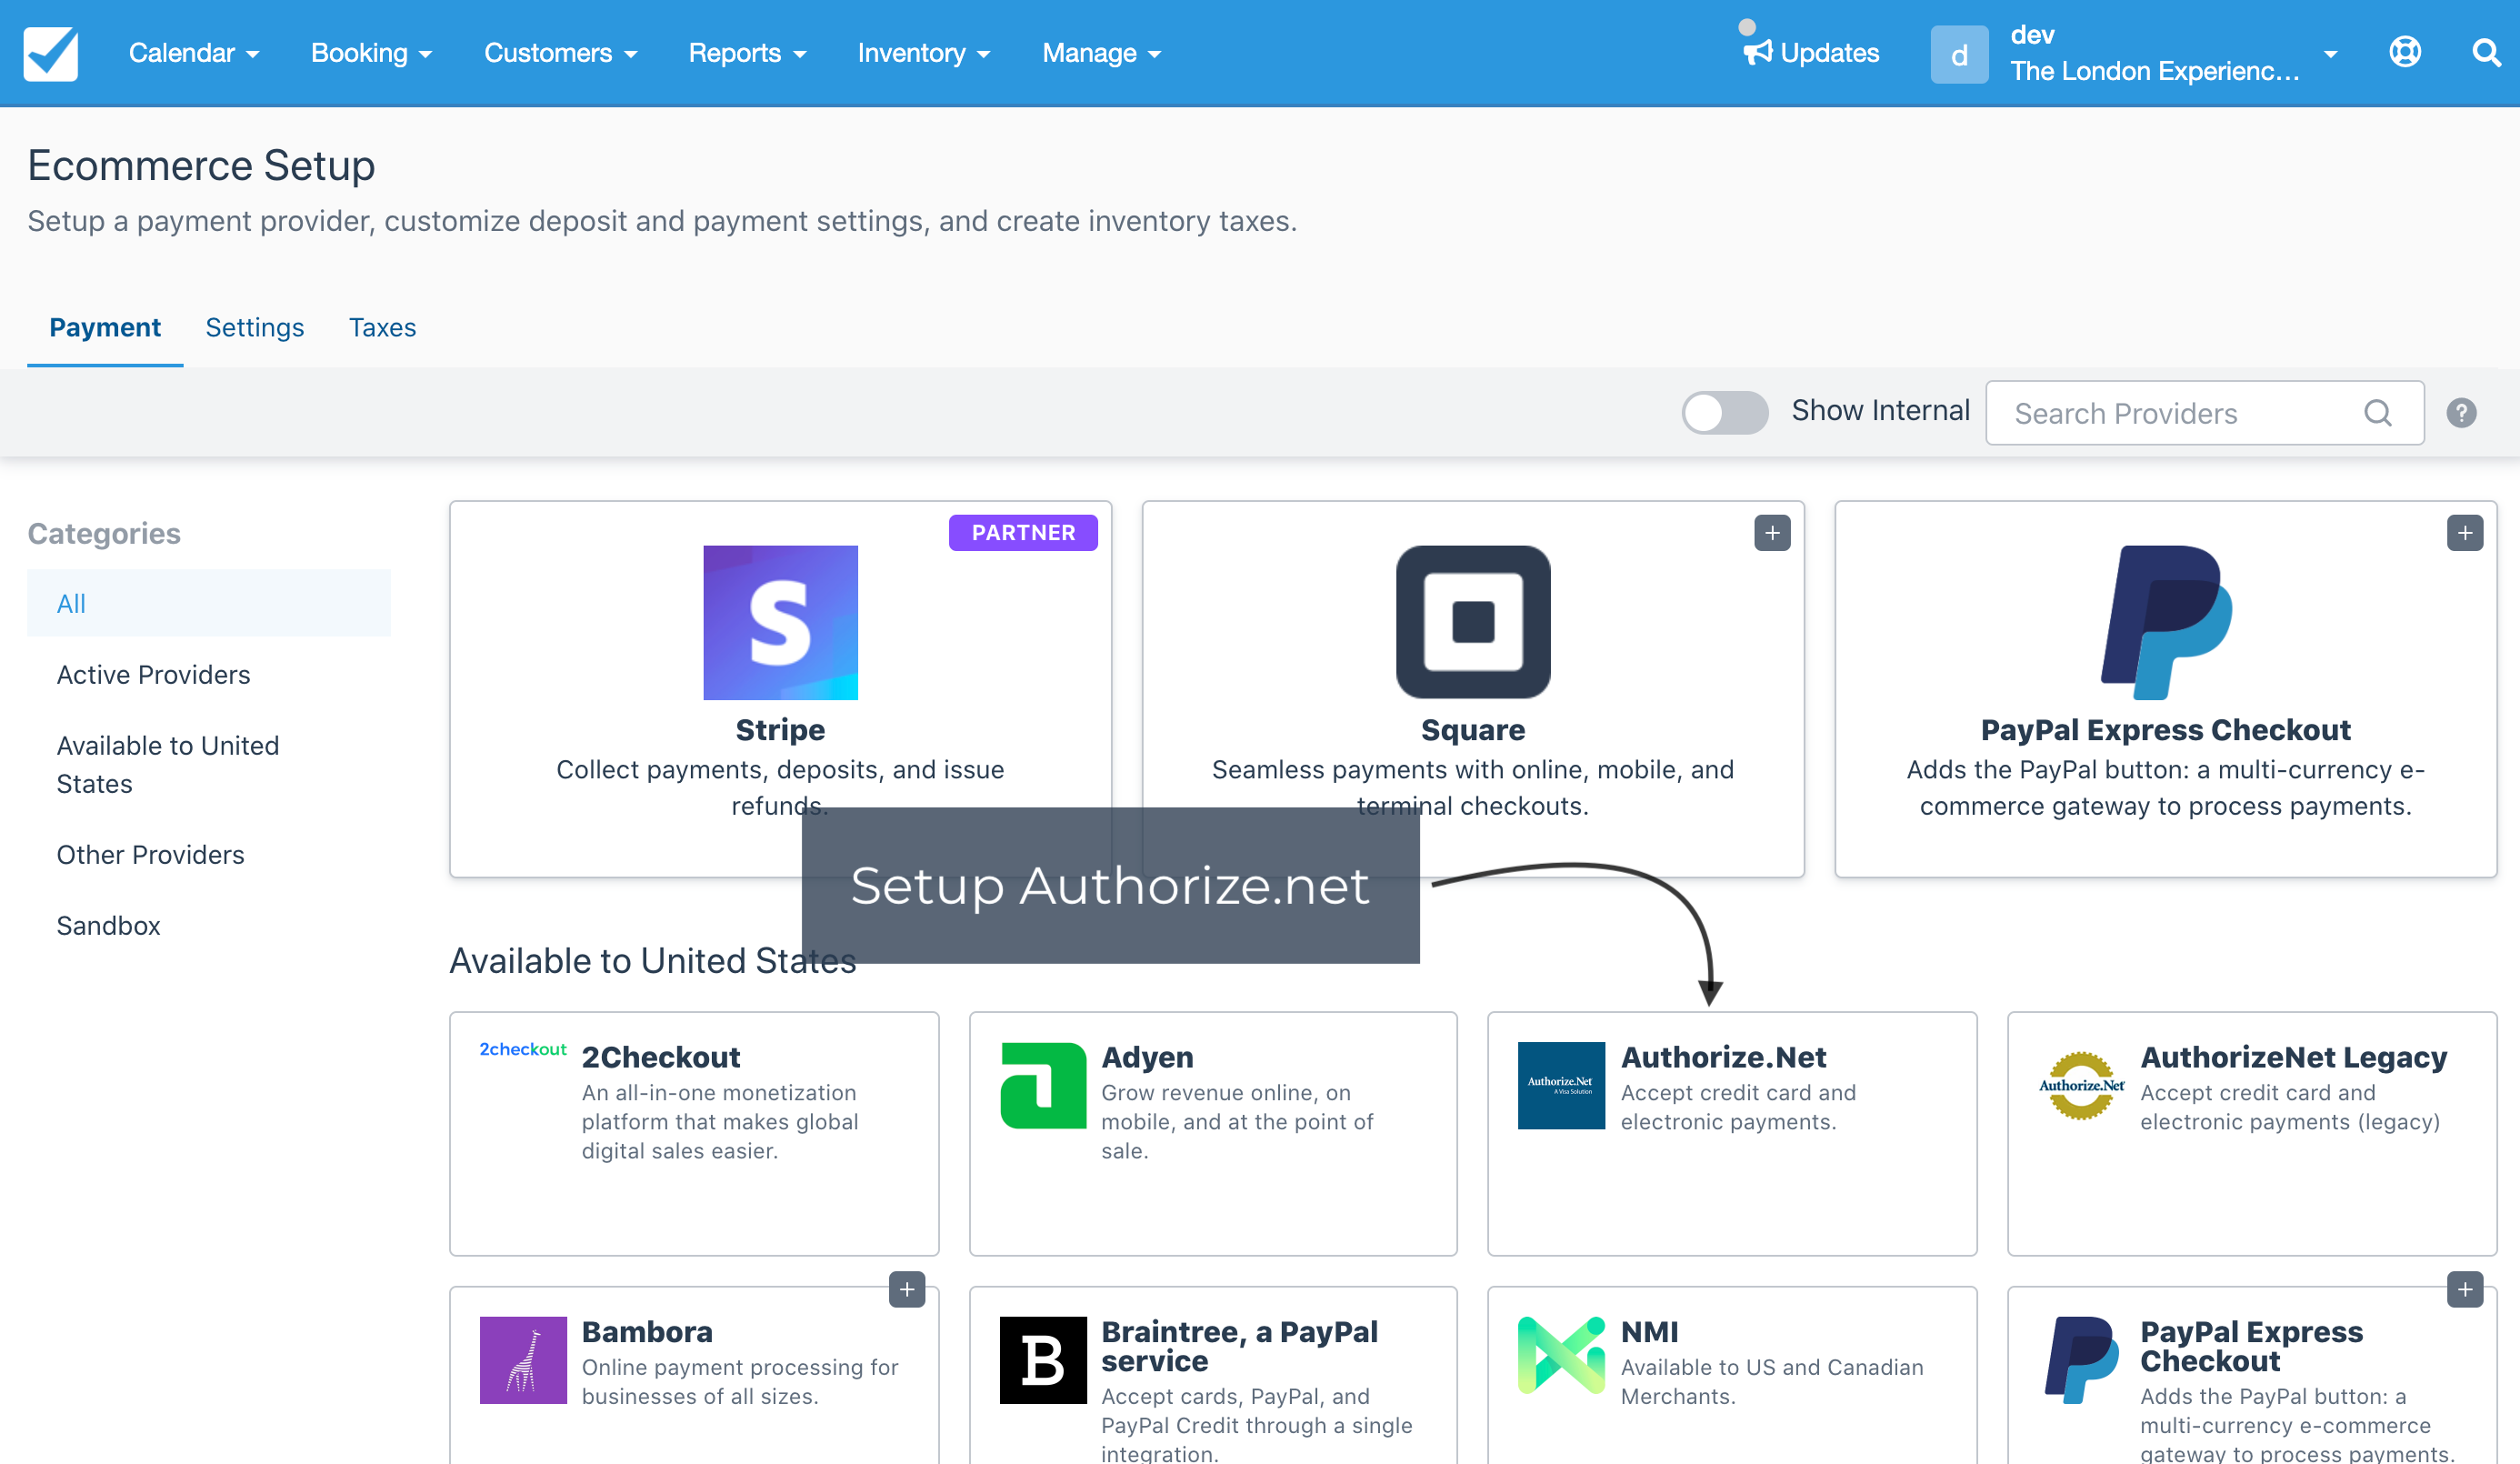Click the plus icon on Bambora card

coord(907,1289)
